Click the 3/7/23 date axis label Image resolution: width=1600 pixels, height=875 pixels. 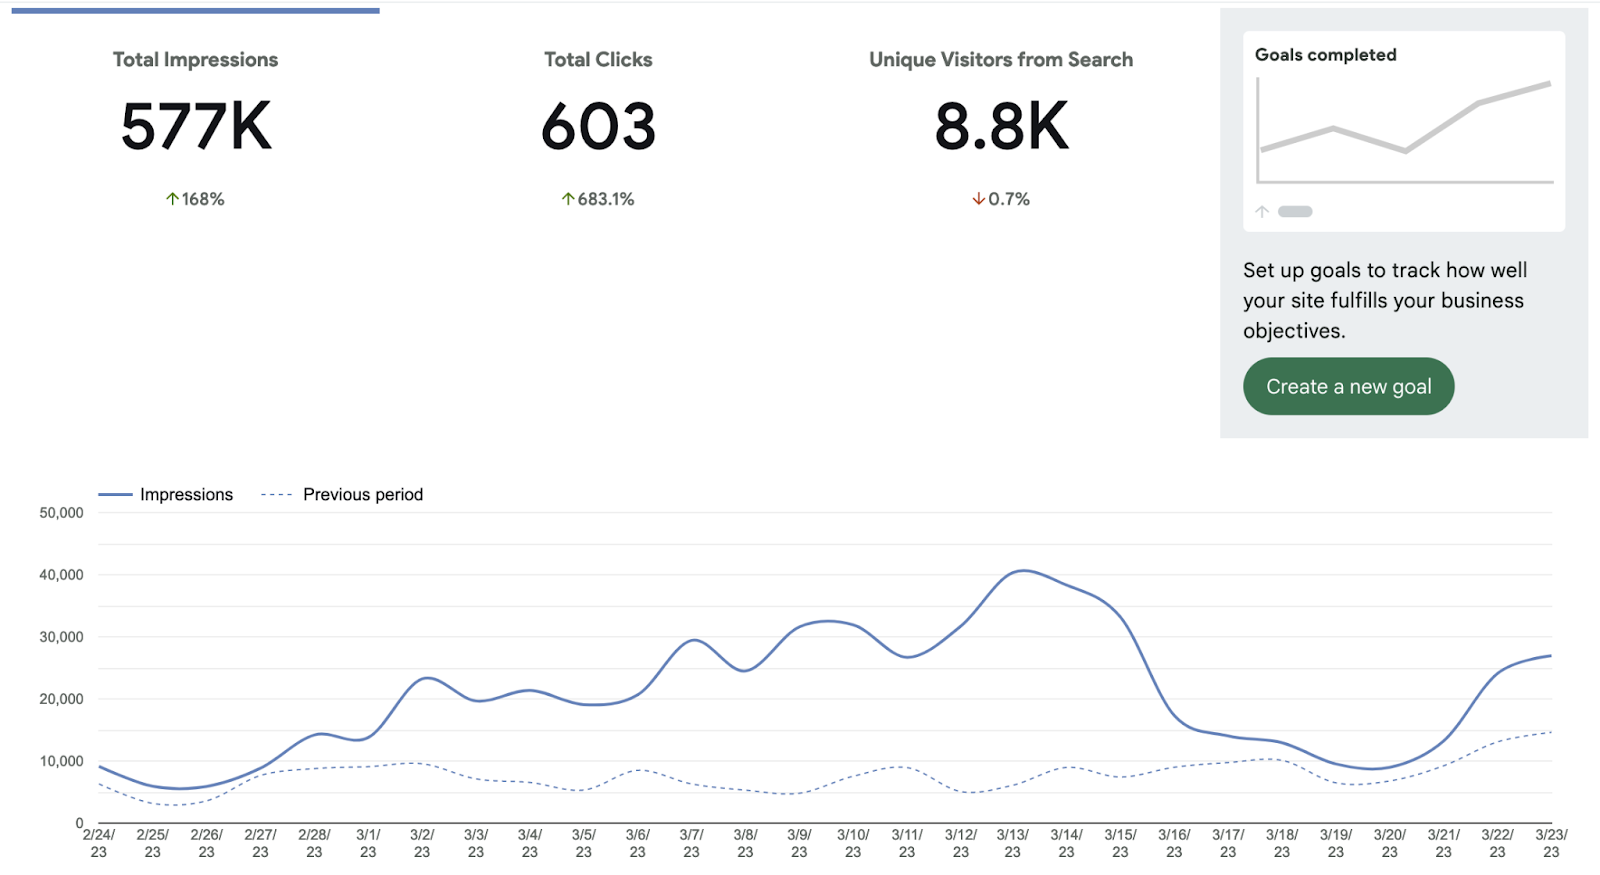[691, 843]
